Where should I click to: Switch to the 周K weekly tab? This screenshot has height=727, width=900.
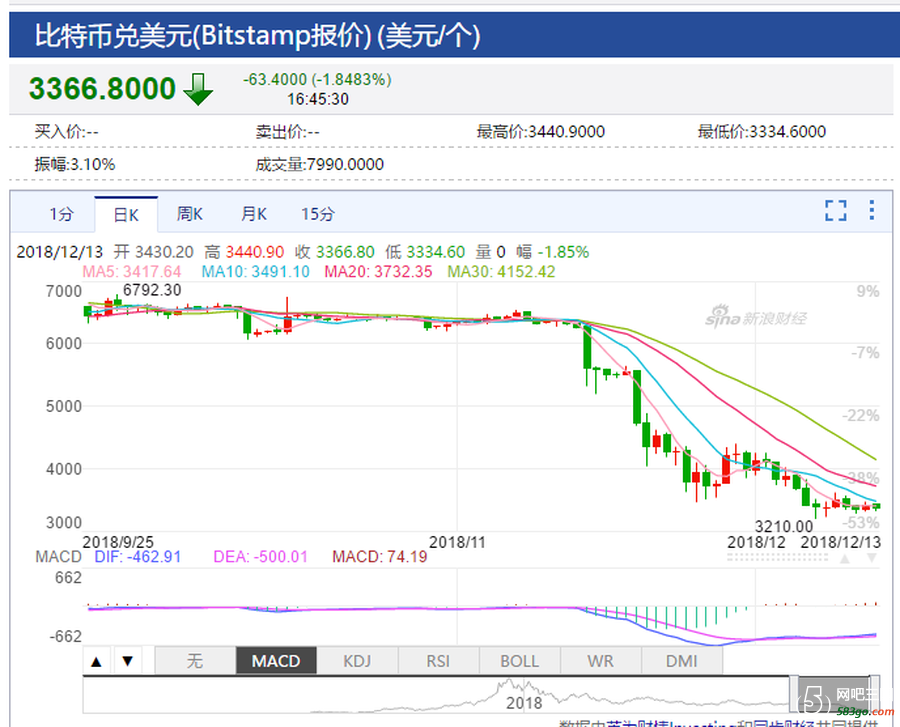(189, 214)
